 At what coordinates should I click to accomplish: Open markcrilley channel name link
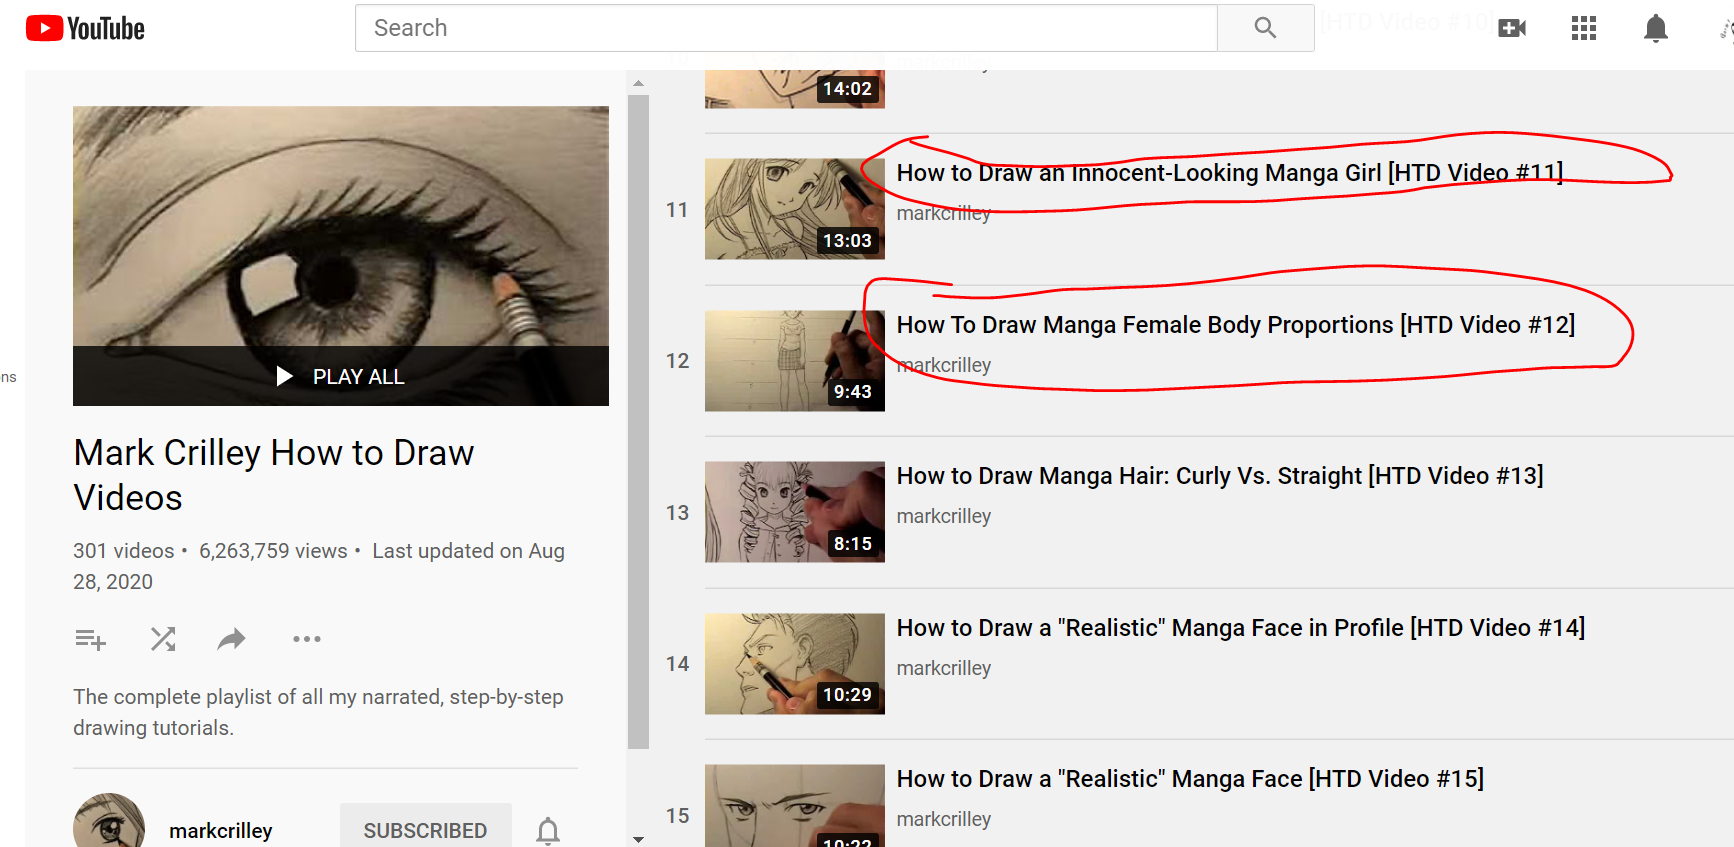click(221, 830)
